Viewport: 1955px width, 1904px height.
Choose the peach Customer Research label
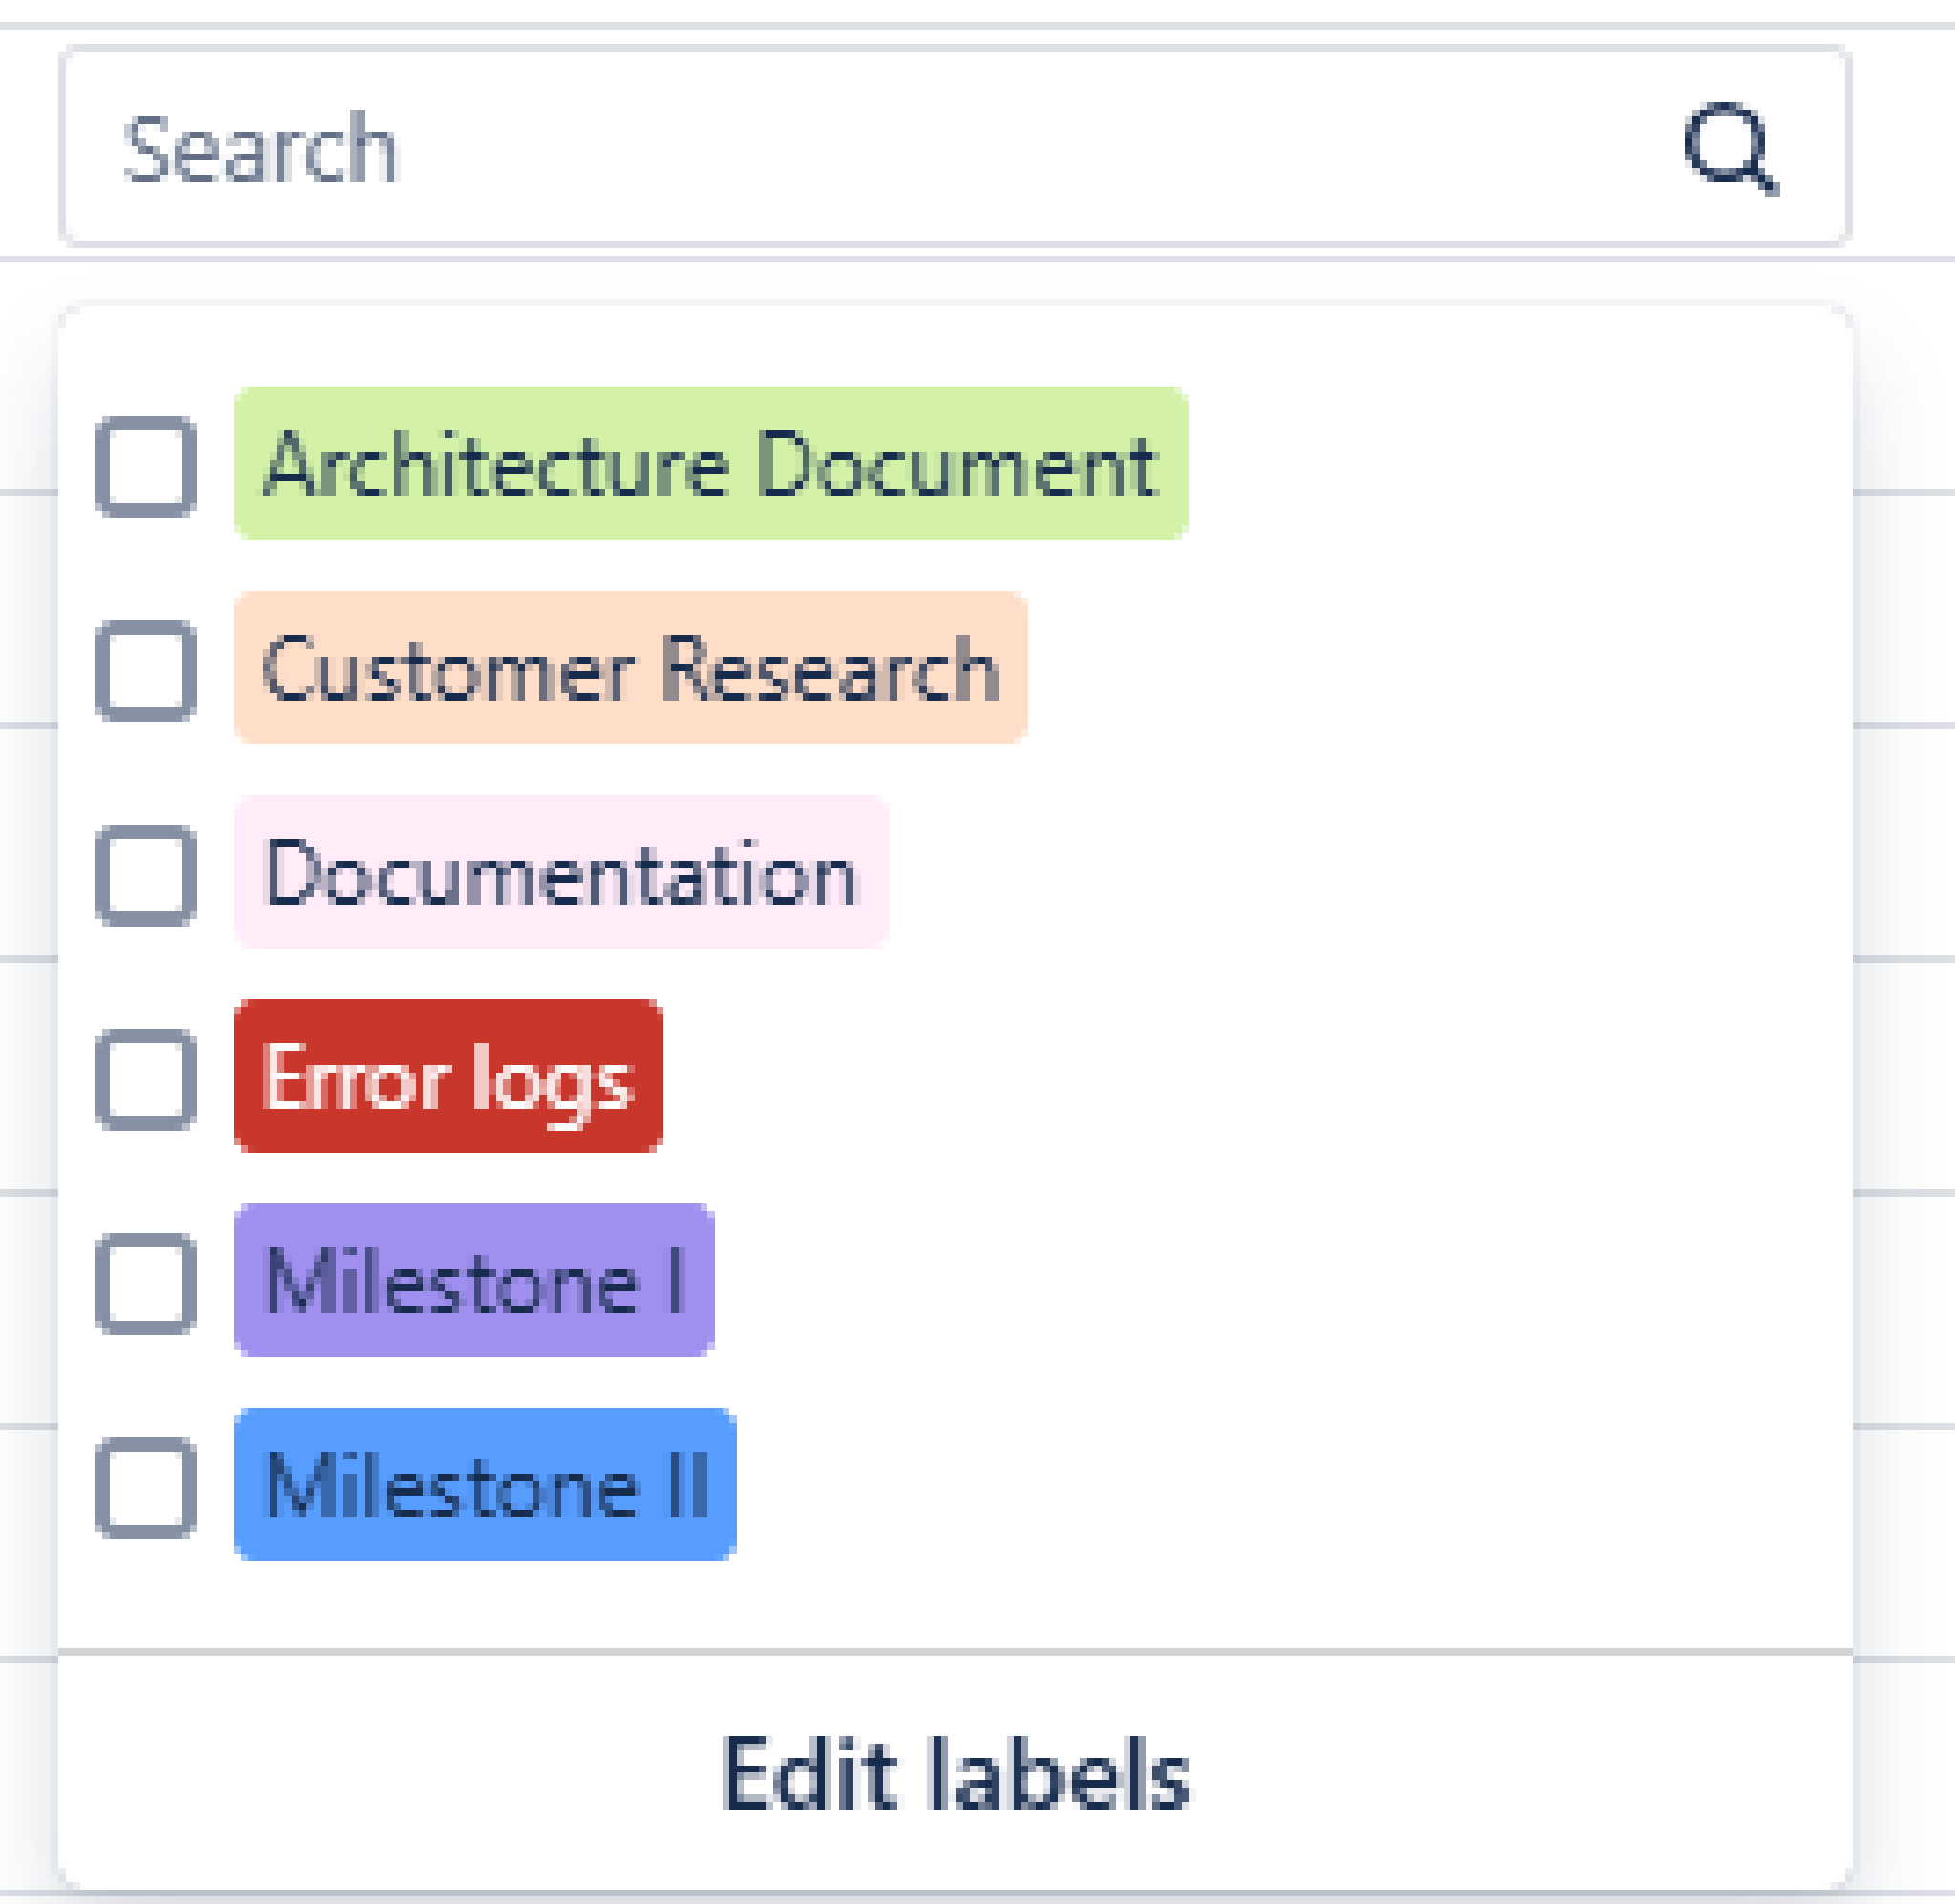(631, 668)
